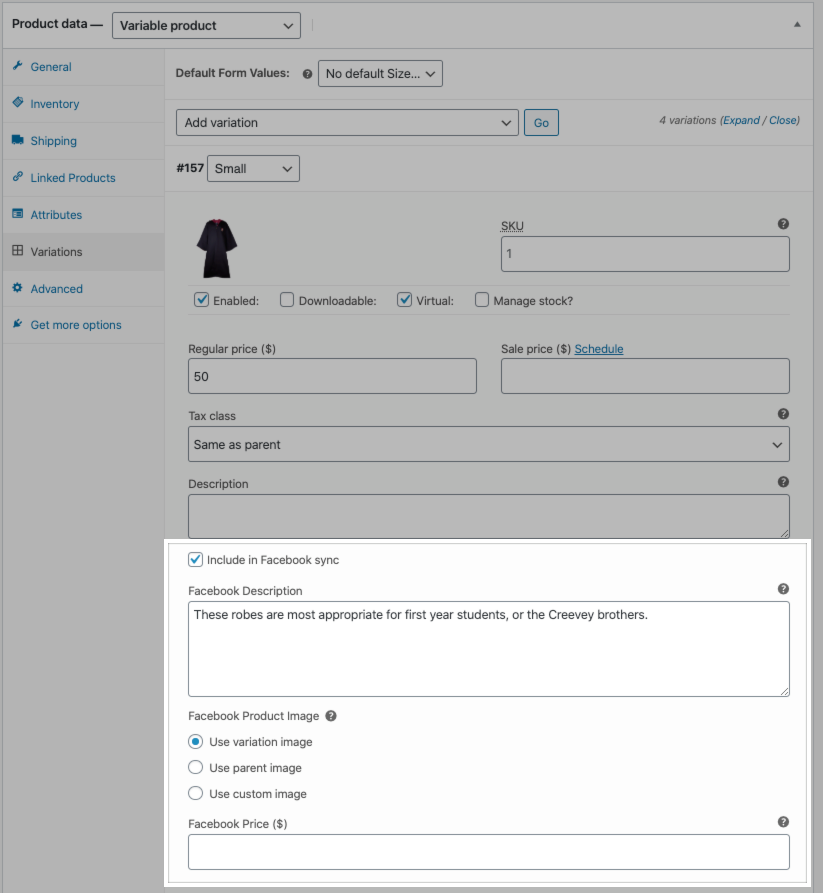
Task: Open the Description help tip icon
Action: pyautogui.click(x=783, y=482)
